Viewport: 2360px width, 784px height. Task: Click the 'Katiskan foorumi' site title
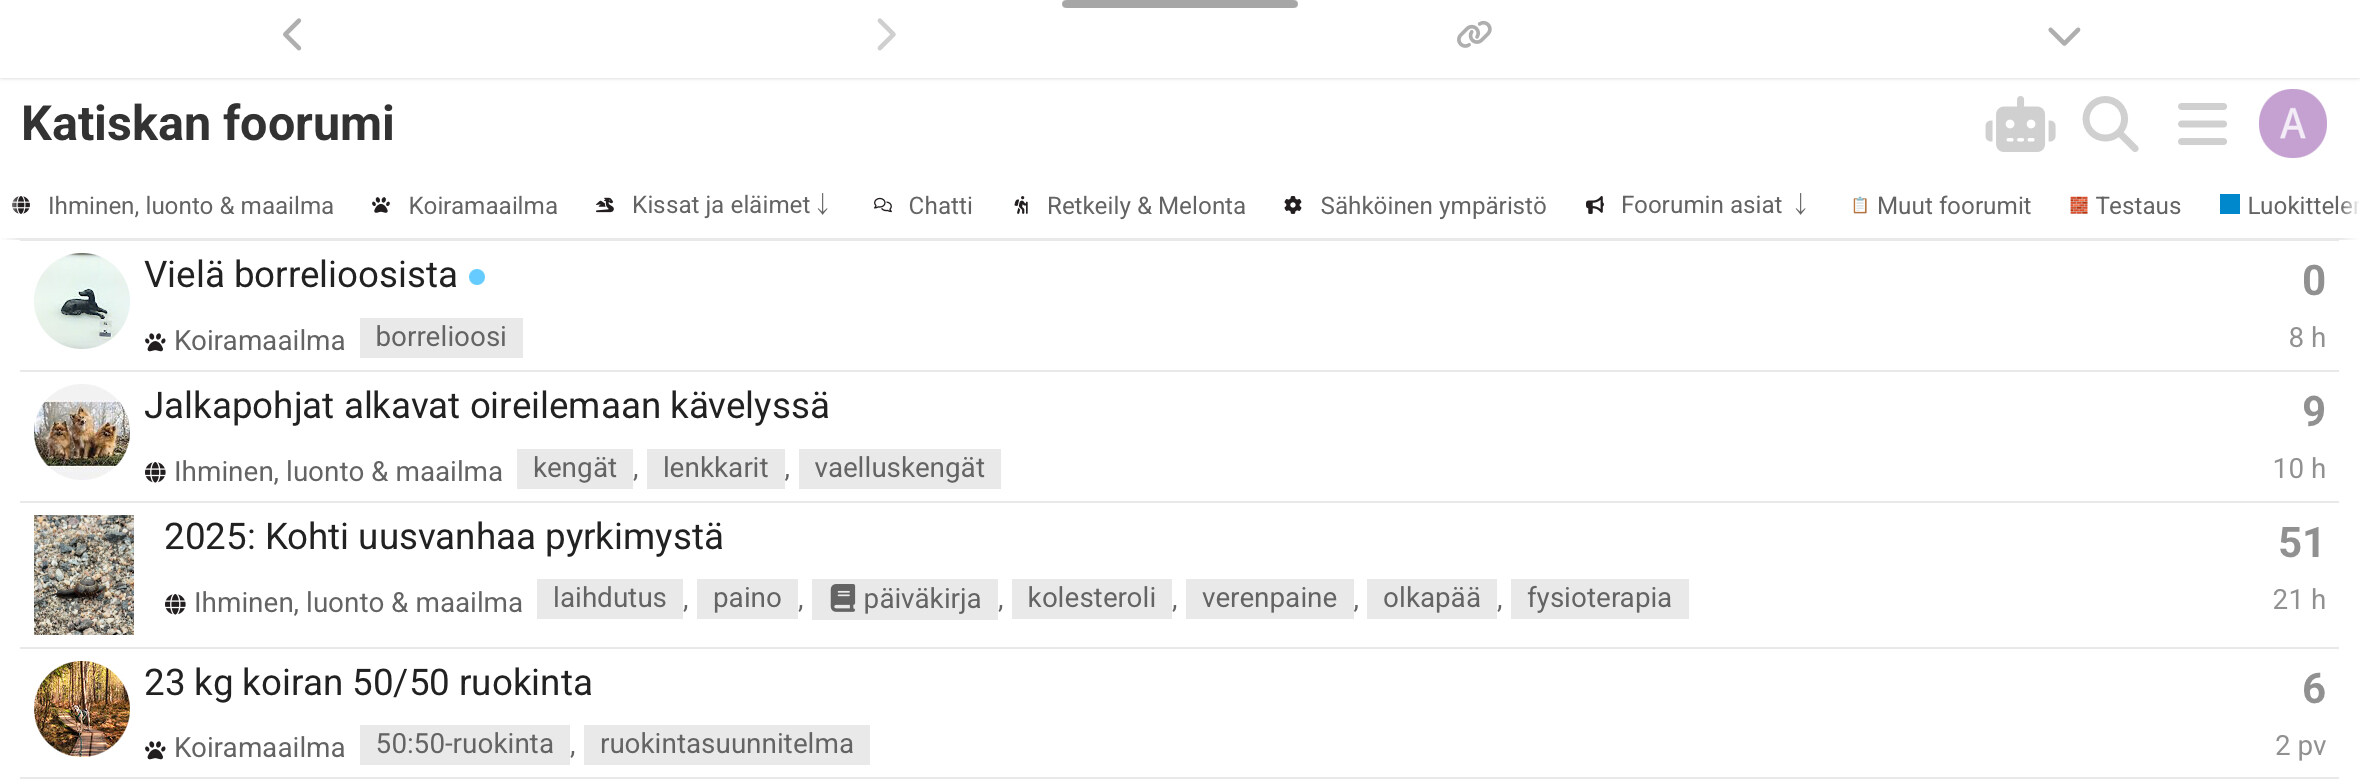click(x=208, y=124)
